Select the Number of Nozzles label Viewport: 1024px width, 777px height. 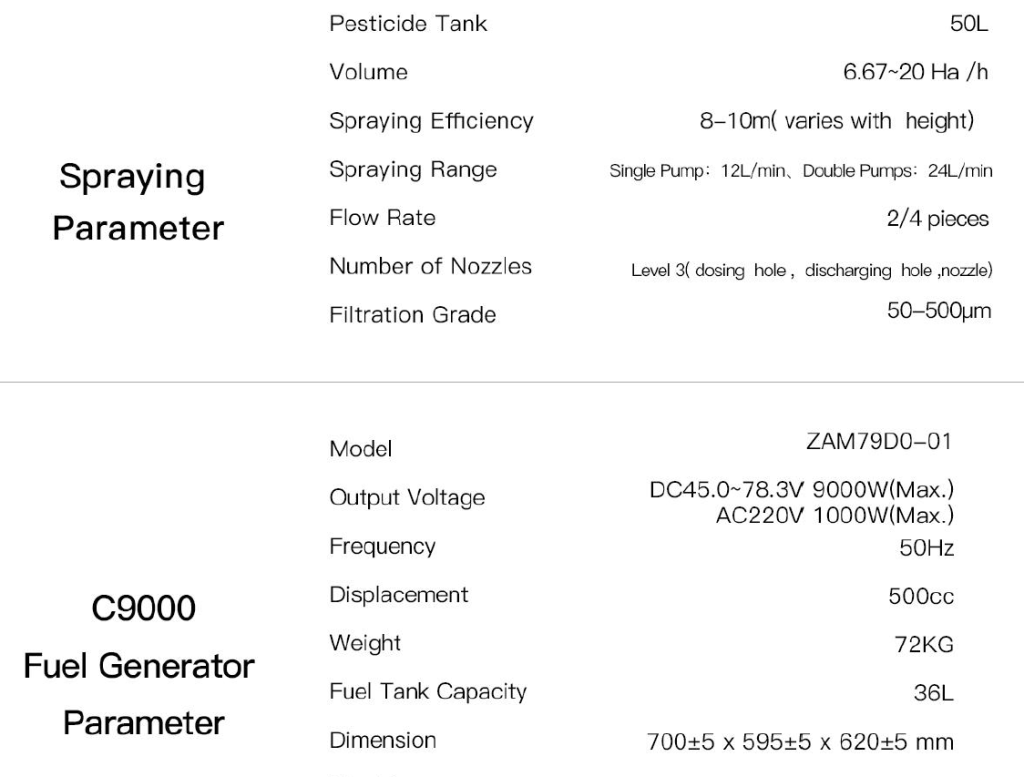430,267
